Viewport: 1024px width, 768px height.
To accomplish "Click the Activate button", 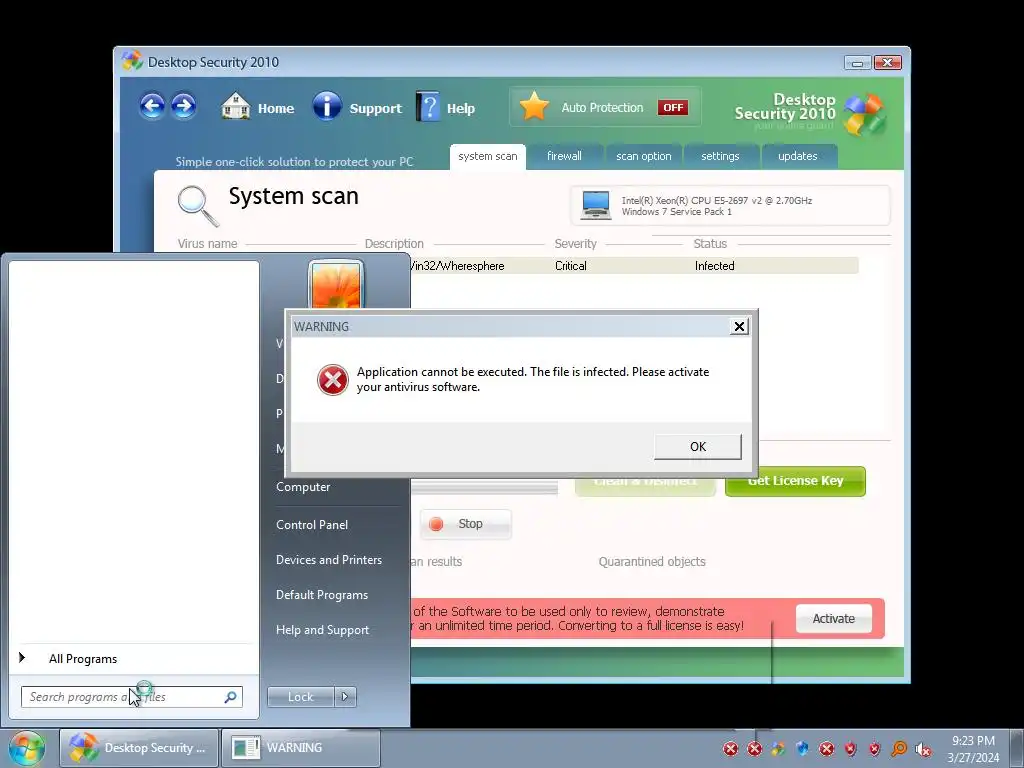I will click(833, 618).
